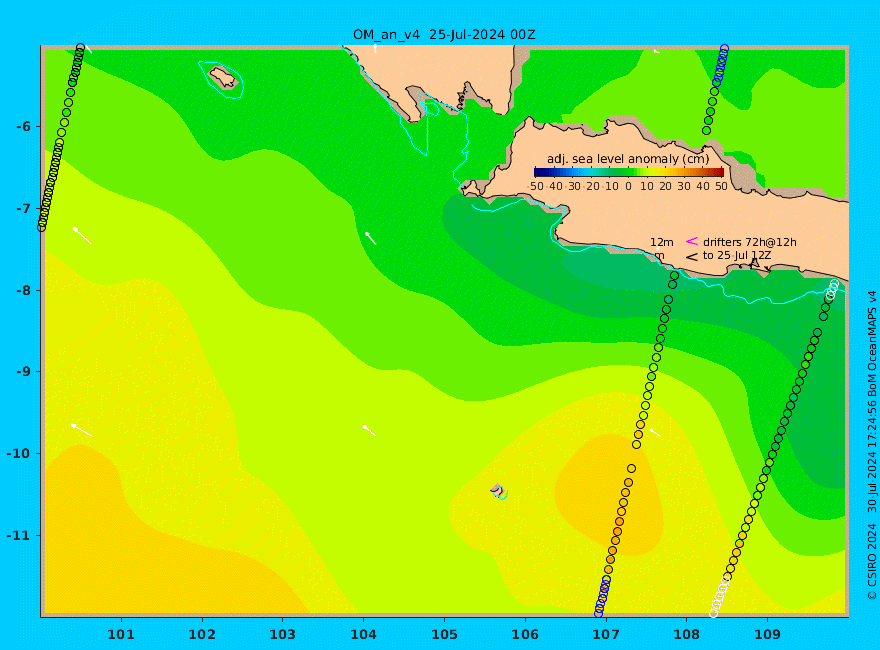
Task: Select the "adj. sea level anomaly (cm)" label
Action: pyautogui.click(x=628, y=159)
